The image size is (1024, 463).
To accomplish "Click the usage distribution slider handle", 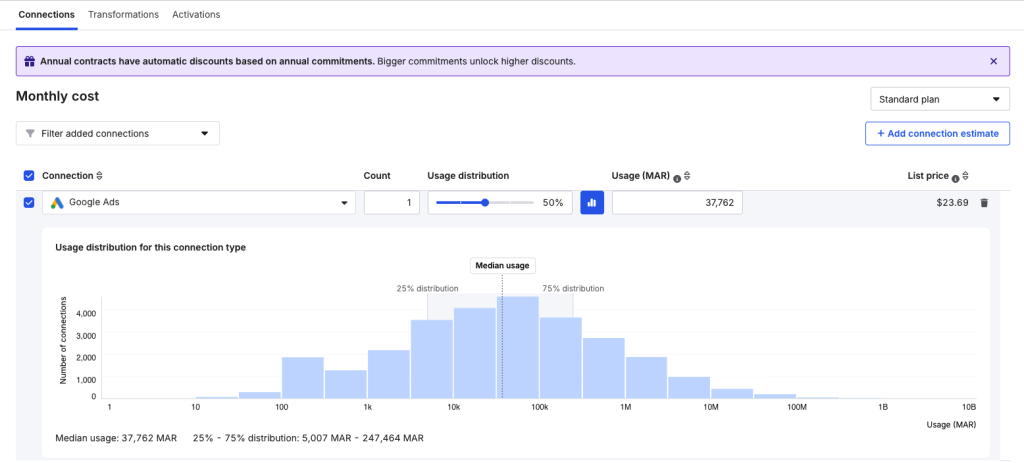I will point(485,202).
